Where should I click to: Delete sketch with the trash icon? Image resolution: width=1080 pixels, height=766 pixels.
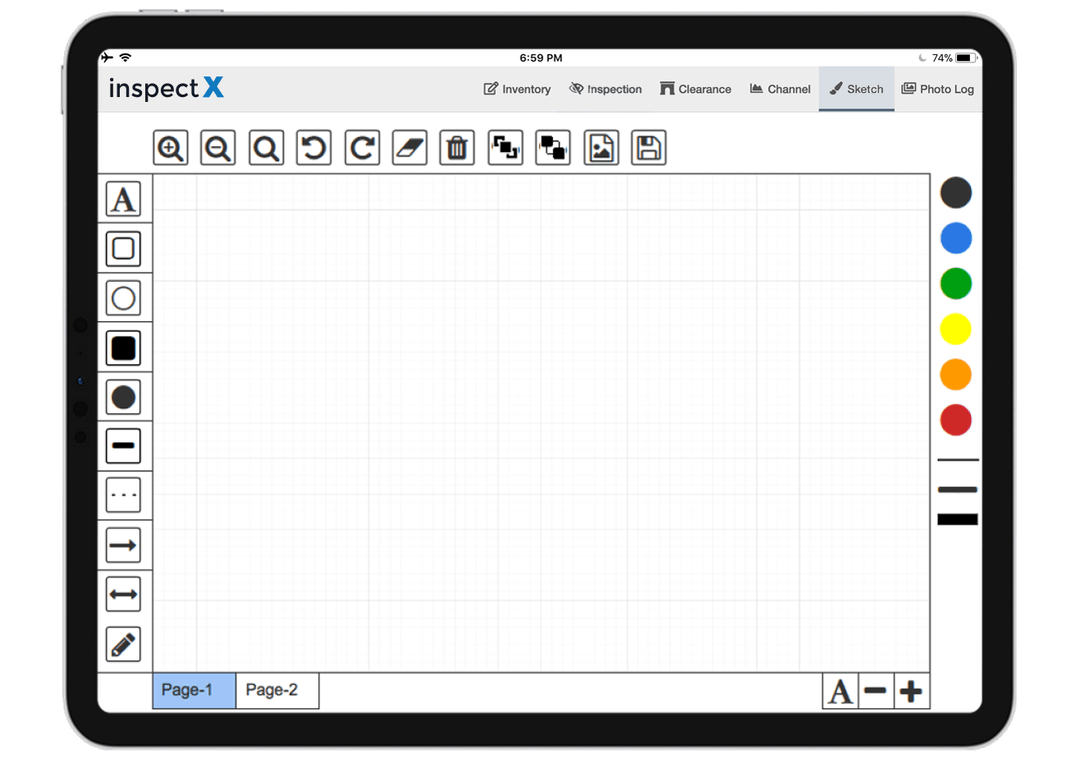pyautogui.click(x=457, y=147)
